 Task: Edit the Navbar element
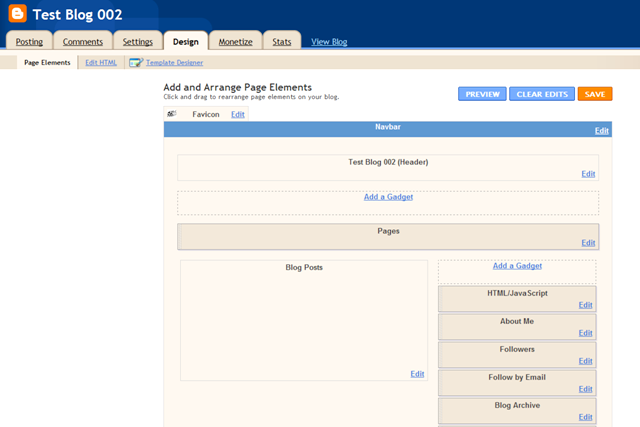[601, 131]
